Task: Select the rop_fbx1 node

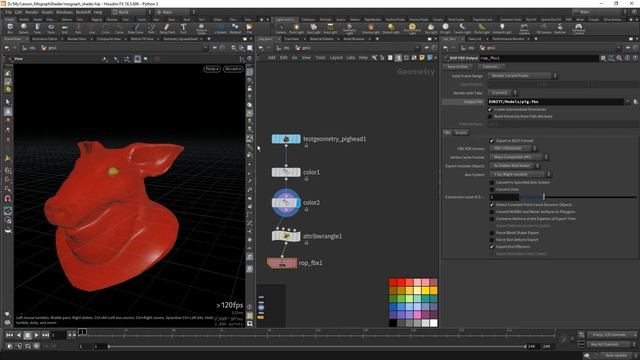Action: [282, 263]
